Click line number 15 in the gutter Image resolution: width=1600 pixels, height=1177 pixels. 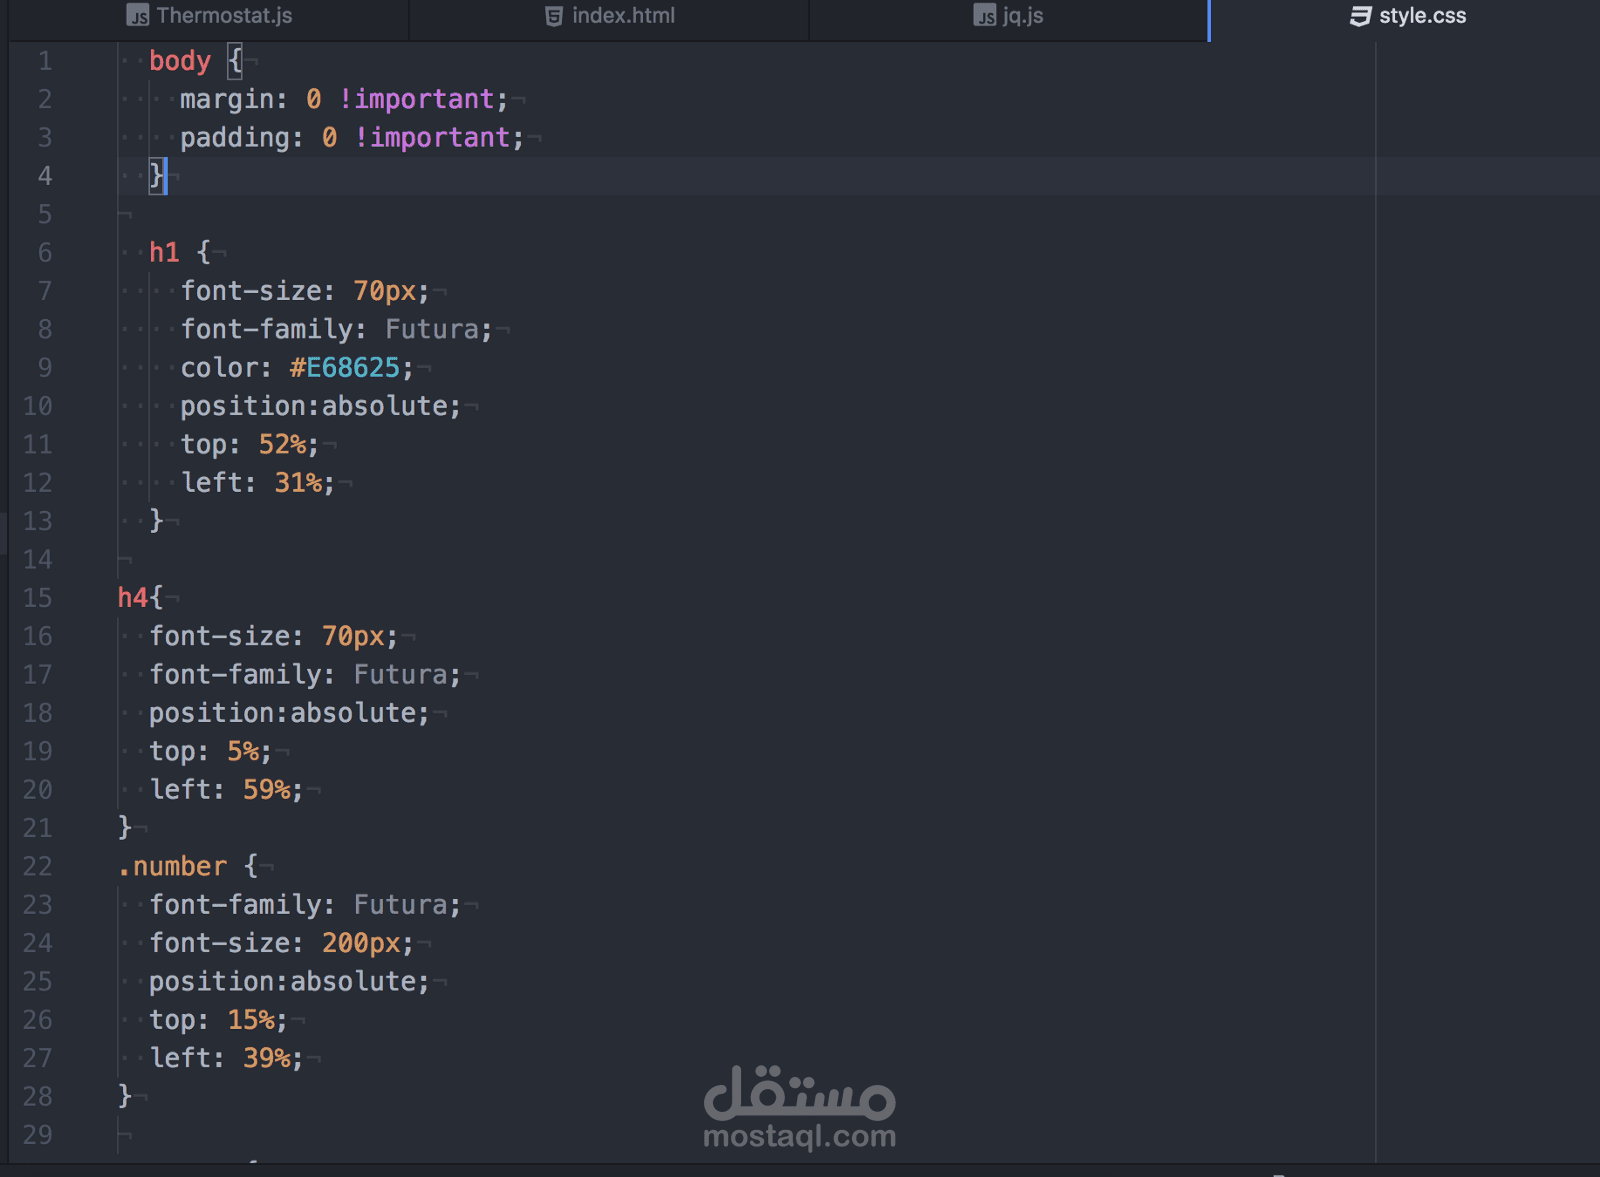click(38, 598)
